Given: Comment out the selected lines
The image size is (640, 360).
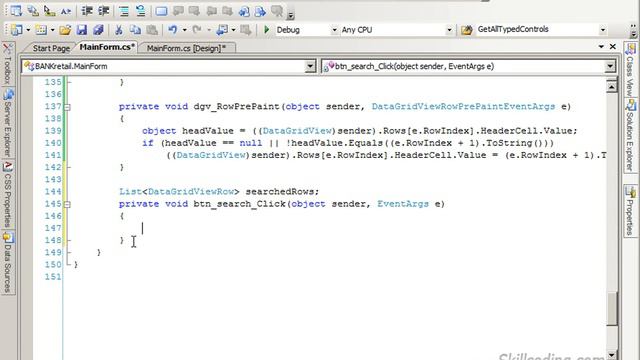Looking at the screenshot, I should (124, 11).
